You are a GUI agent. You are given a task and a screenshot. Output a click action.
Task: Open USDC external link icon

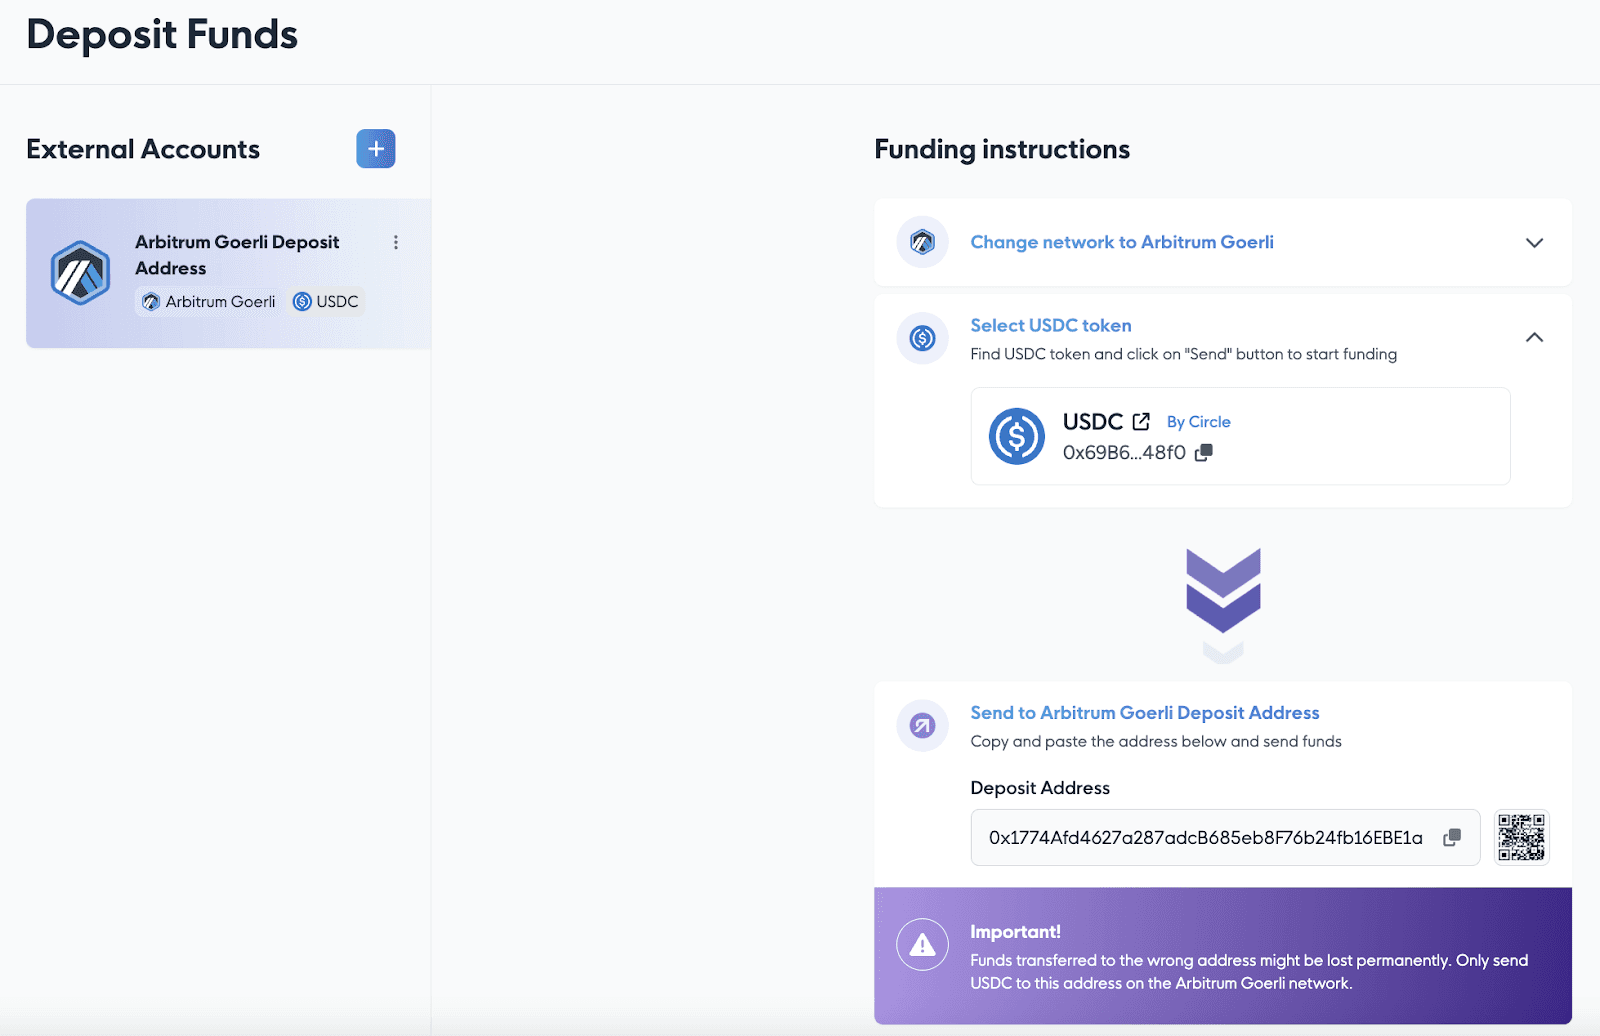(1141, 421)
